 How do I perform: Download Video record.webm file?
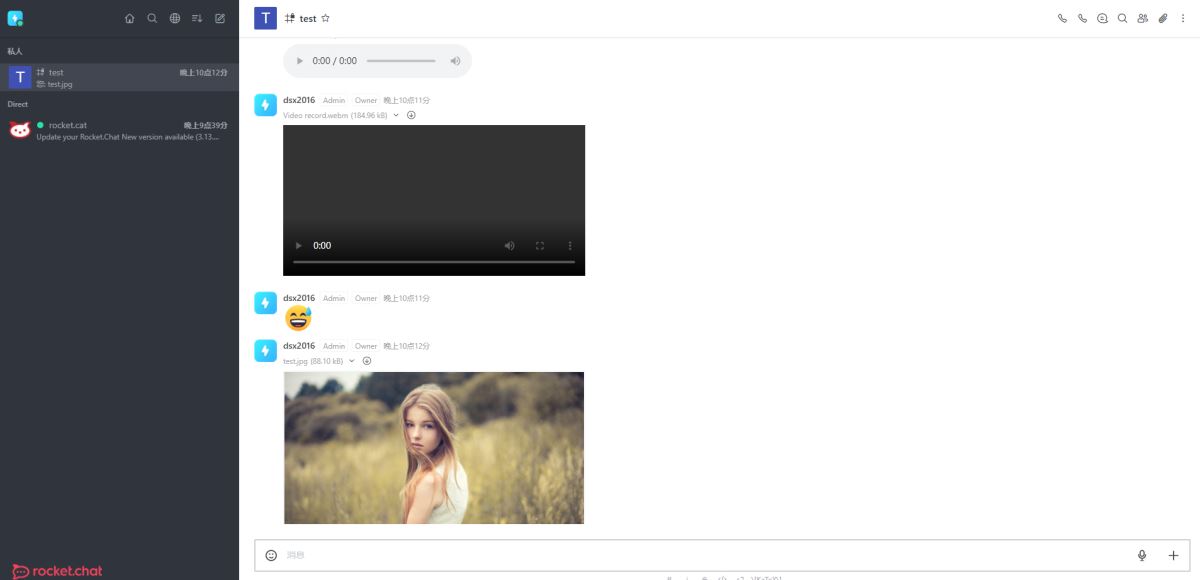click(x=411, y=115)
